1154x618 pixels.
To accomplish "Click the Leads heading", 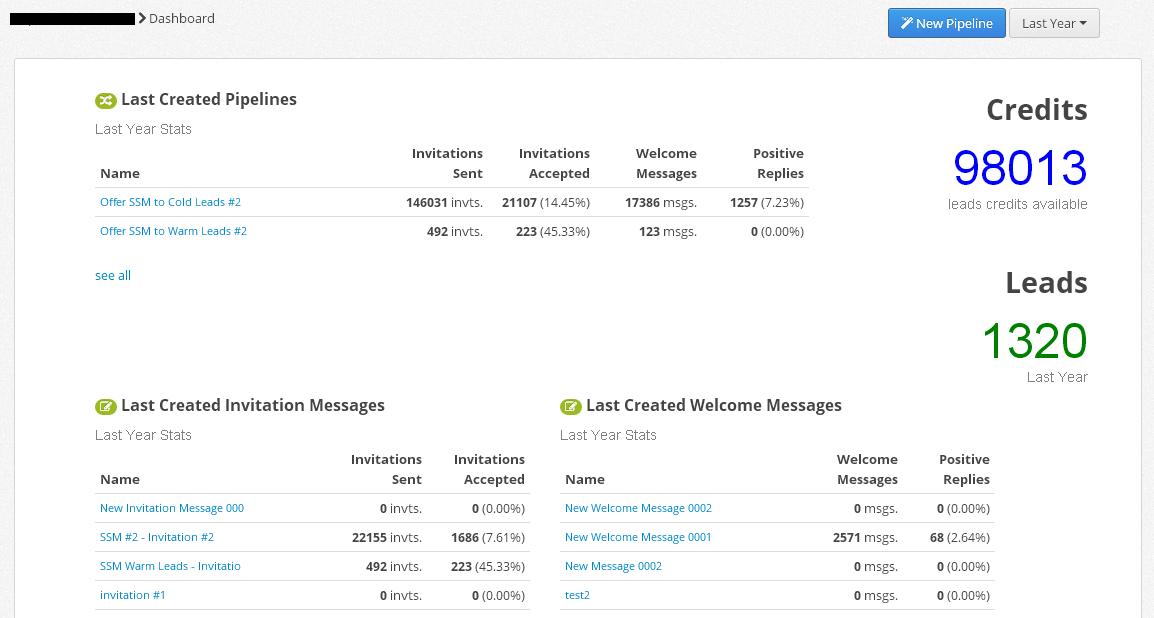I will pyautogui.click(x=1047, y=283).
